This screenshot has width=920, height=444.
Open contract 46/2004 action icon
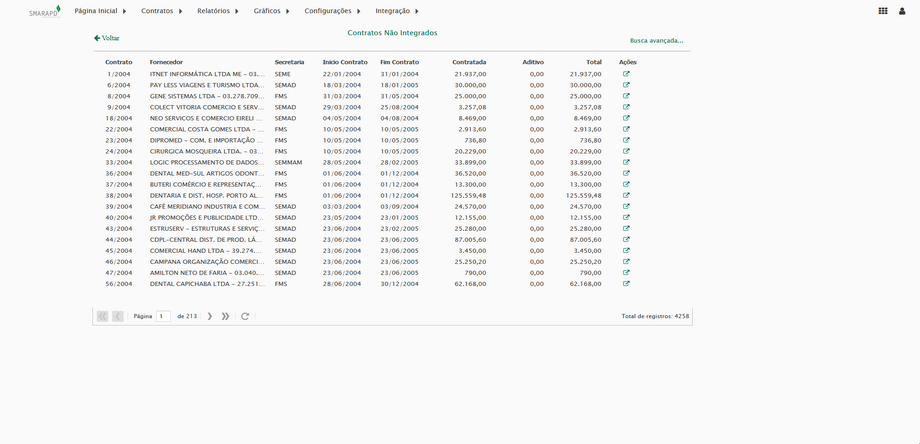pos(626,262)
